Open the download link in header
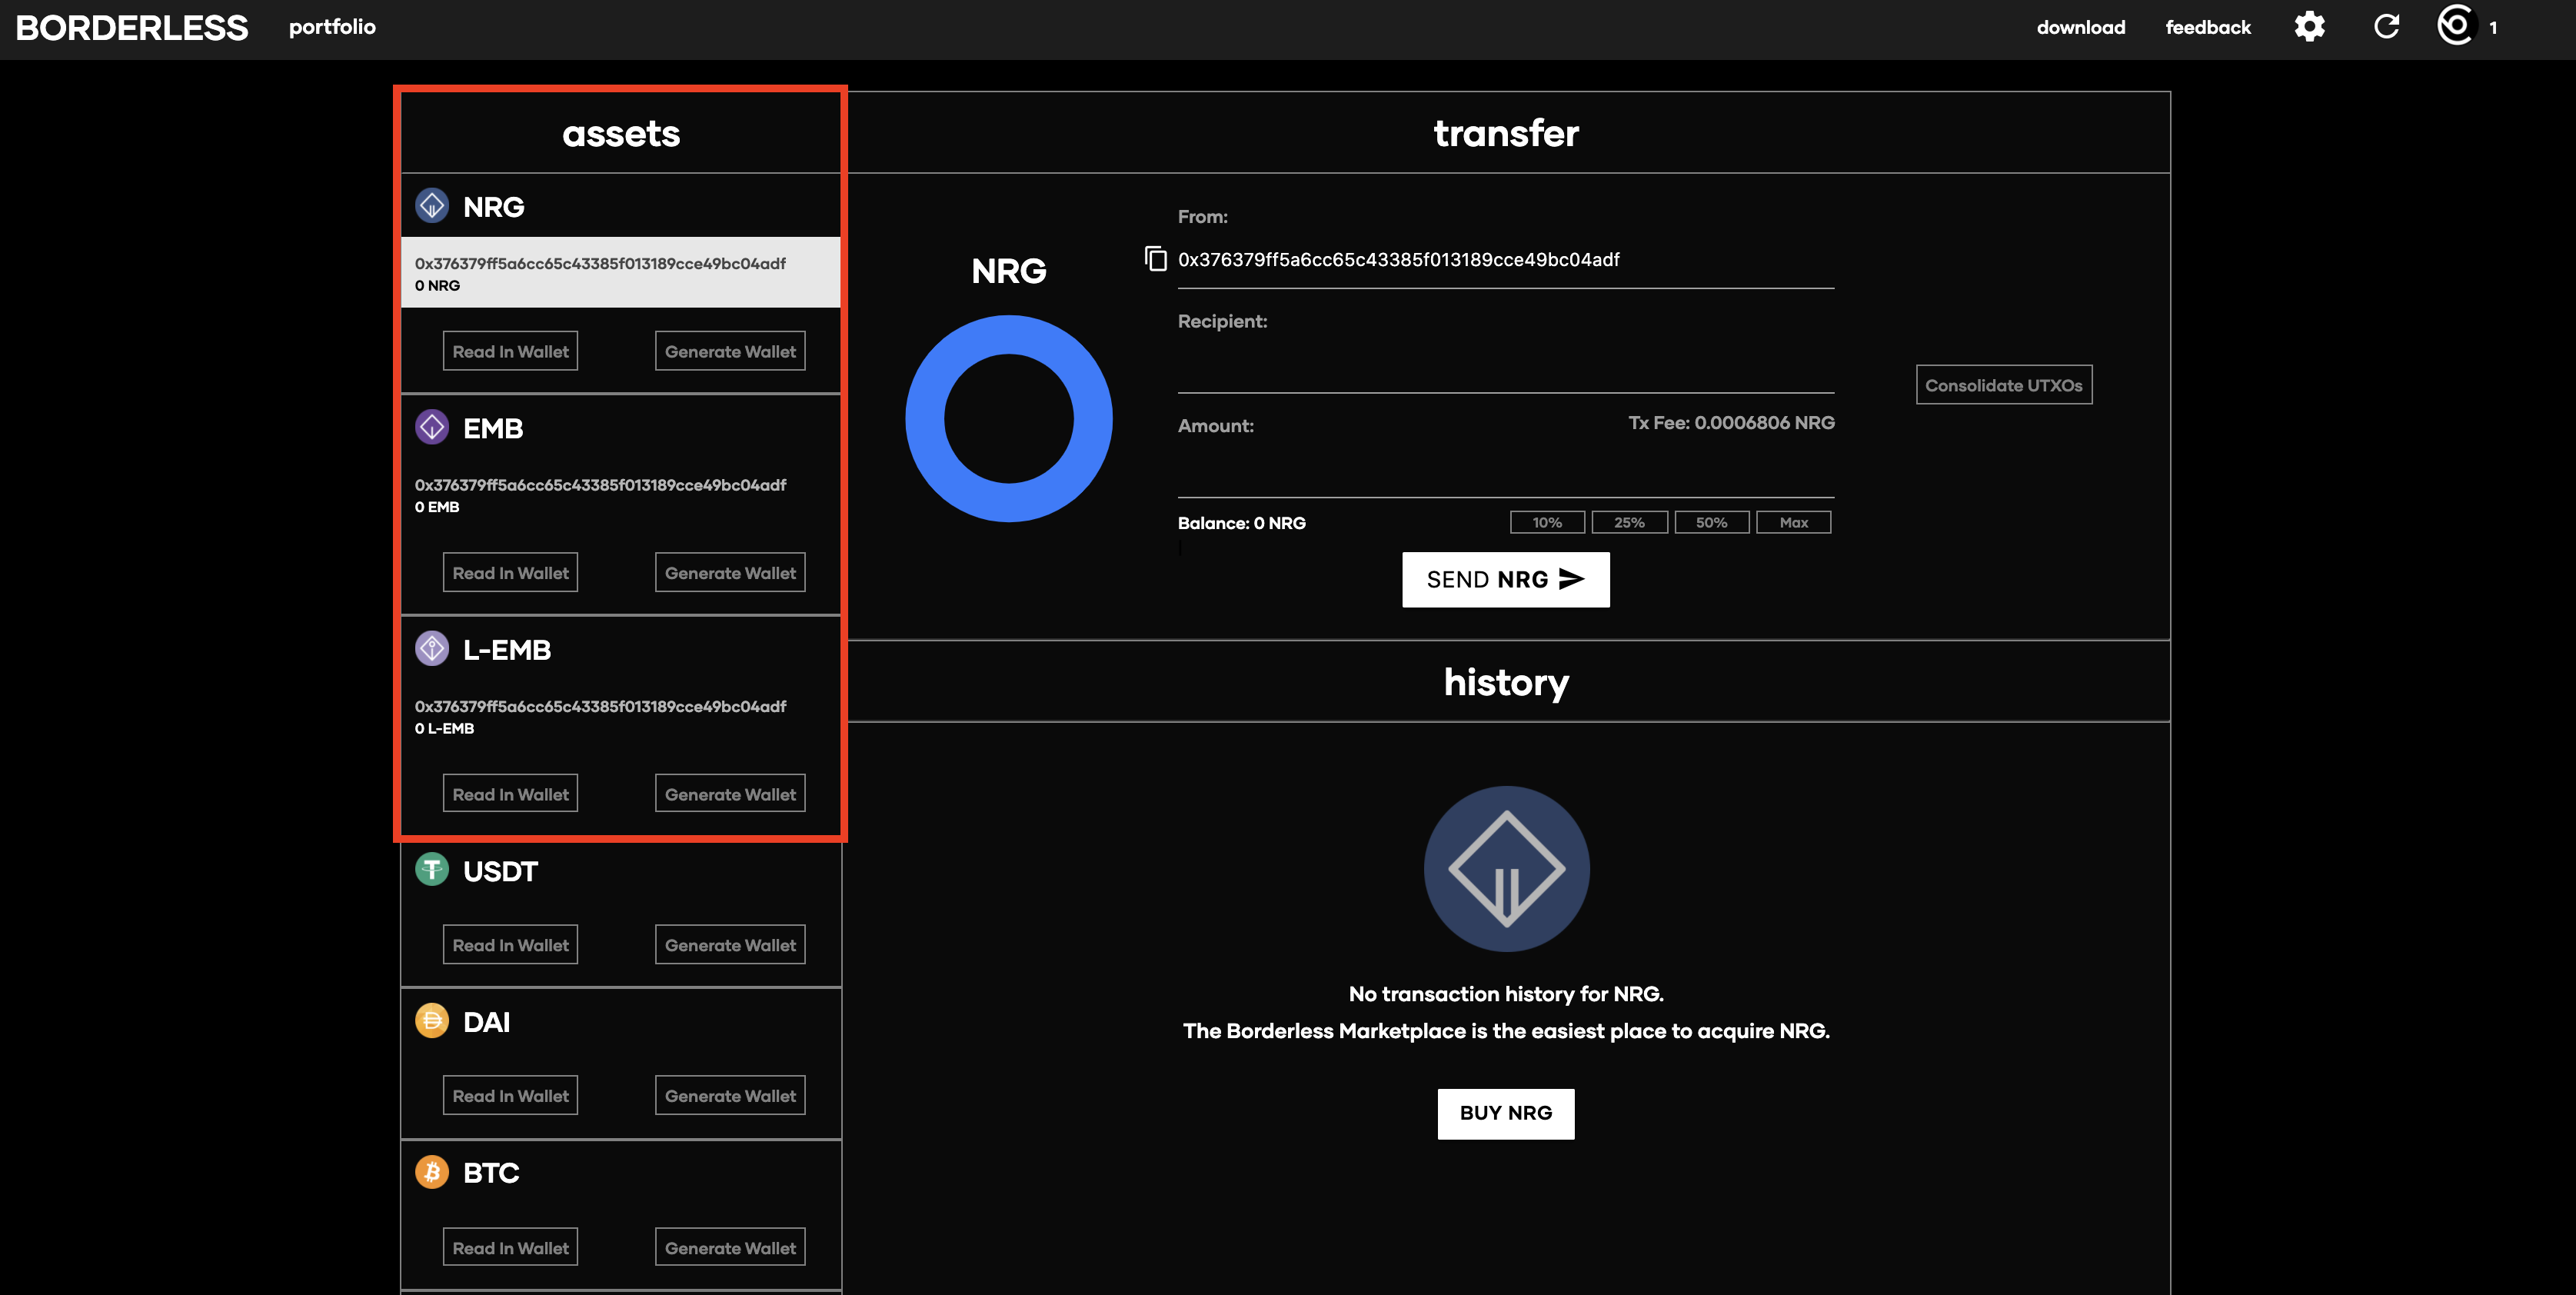The image size is (2576, 1295). (x=2080, y=27)
